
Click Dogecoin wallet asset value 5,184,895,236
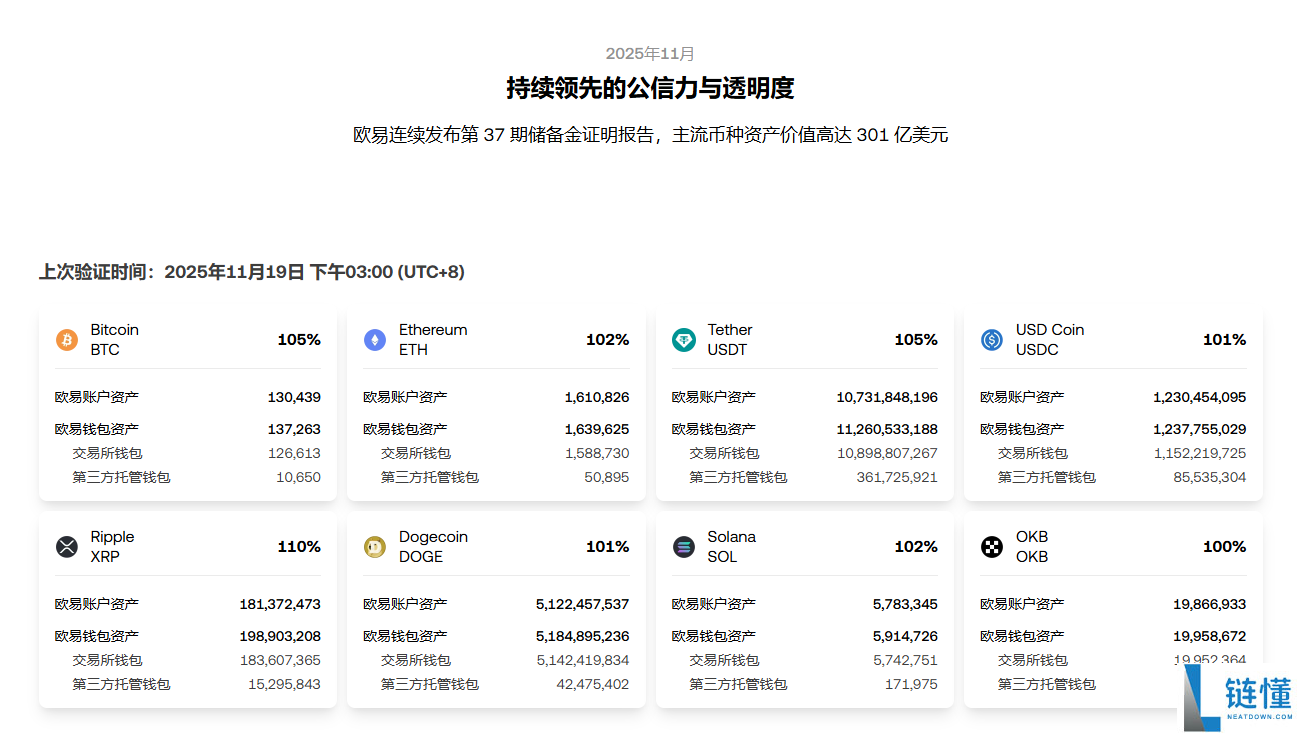point(583,636)
